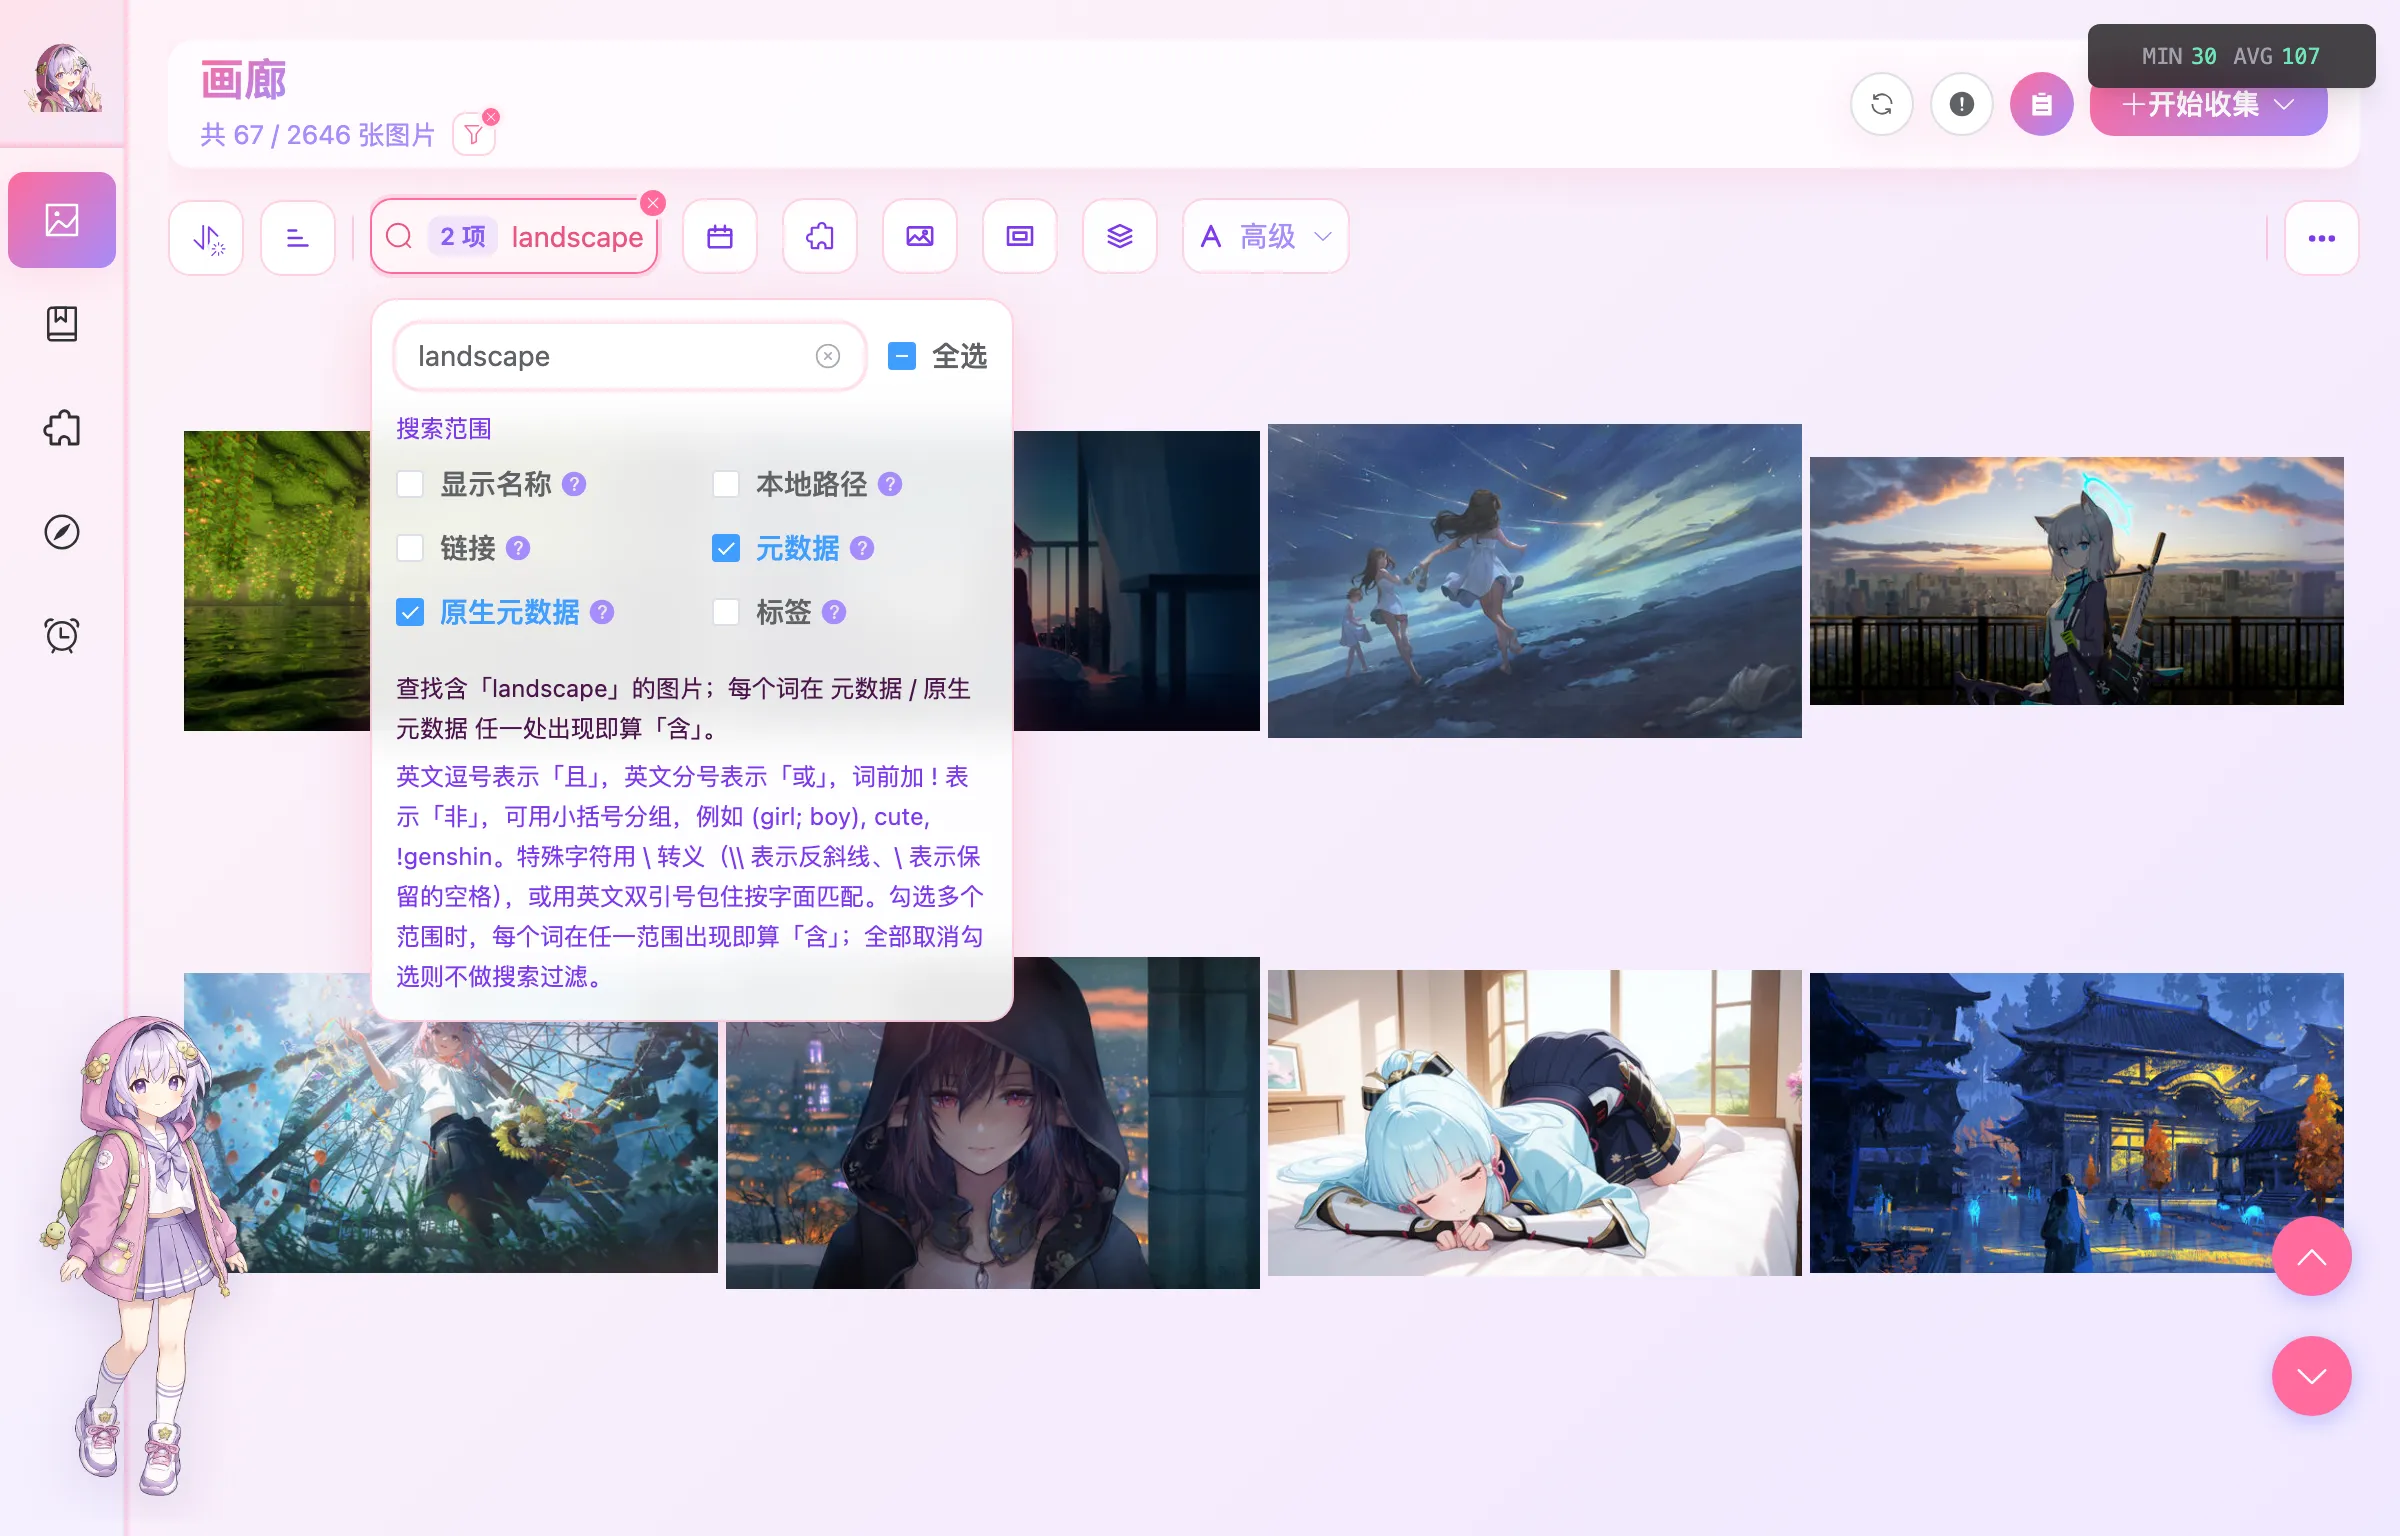Clear the landscape text in the search field

point(828,356)
